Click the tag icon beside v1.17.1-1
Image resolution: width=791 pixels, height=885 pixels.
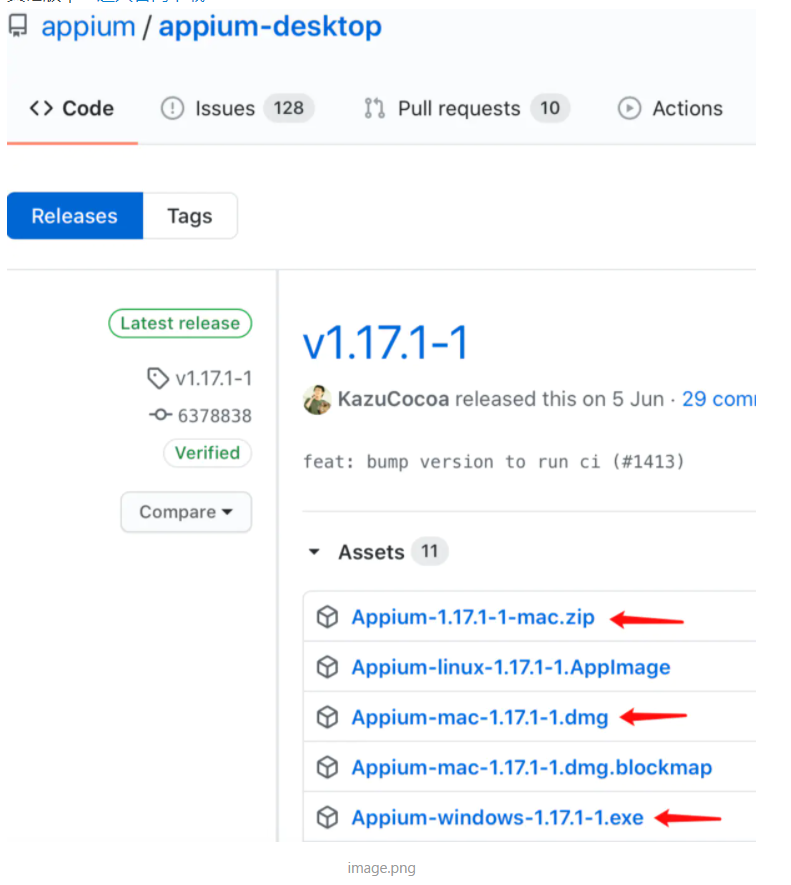click(x=158, y=378)
